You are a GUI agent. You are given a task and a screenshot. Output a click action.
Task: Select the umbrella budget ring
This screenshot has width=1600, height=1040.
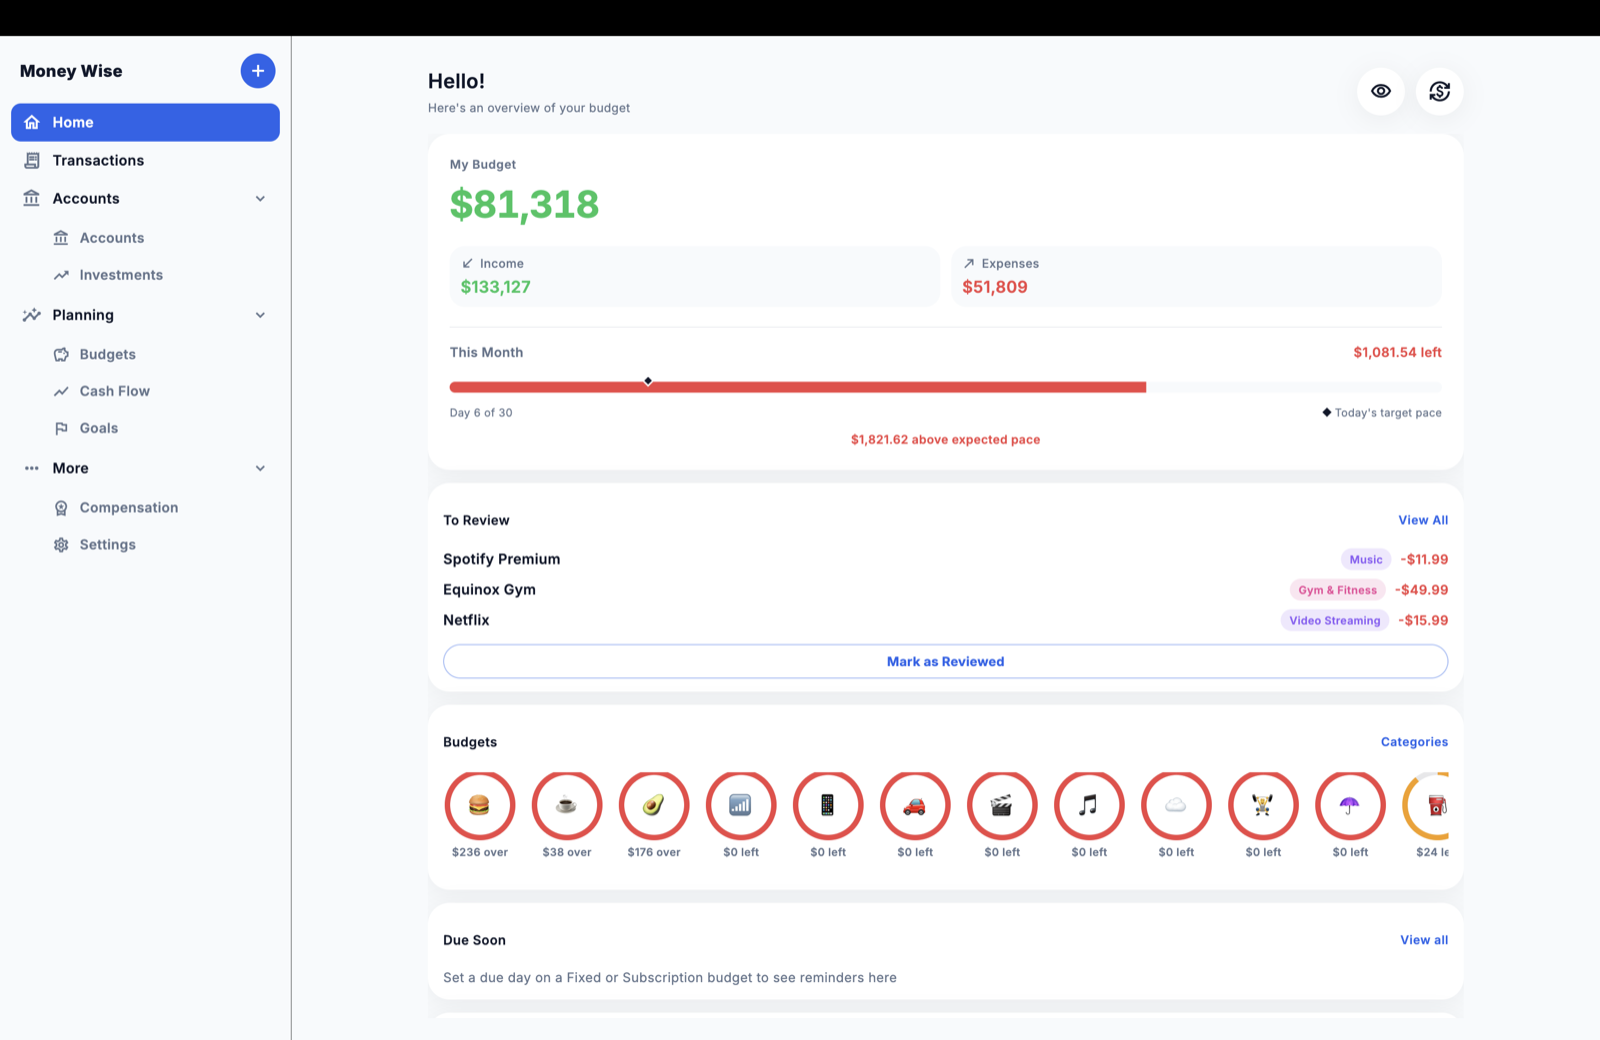click(1350, 805)
